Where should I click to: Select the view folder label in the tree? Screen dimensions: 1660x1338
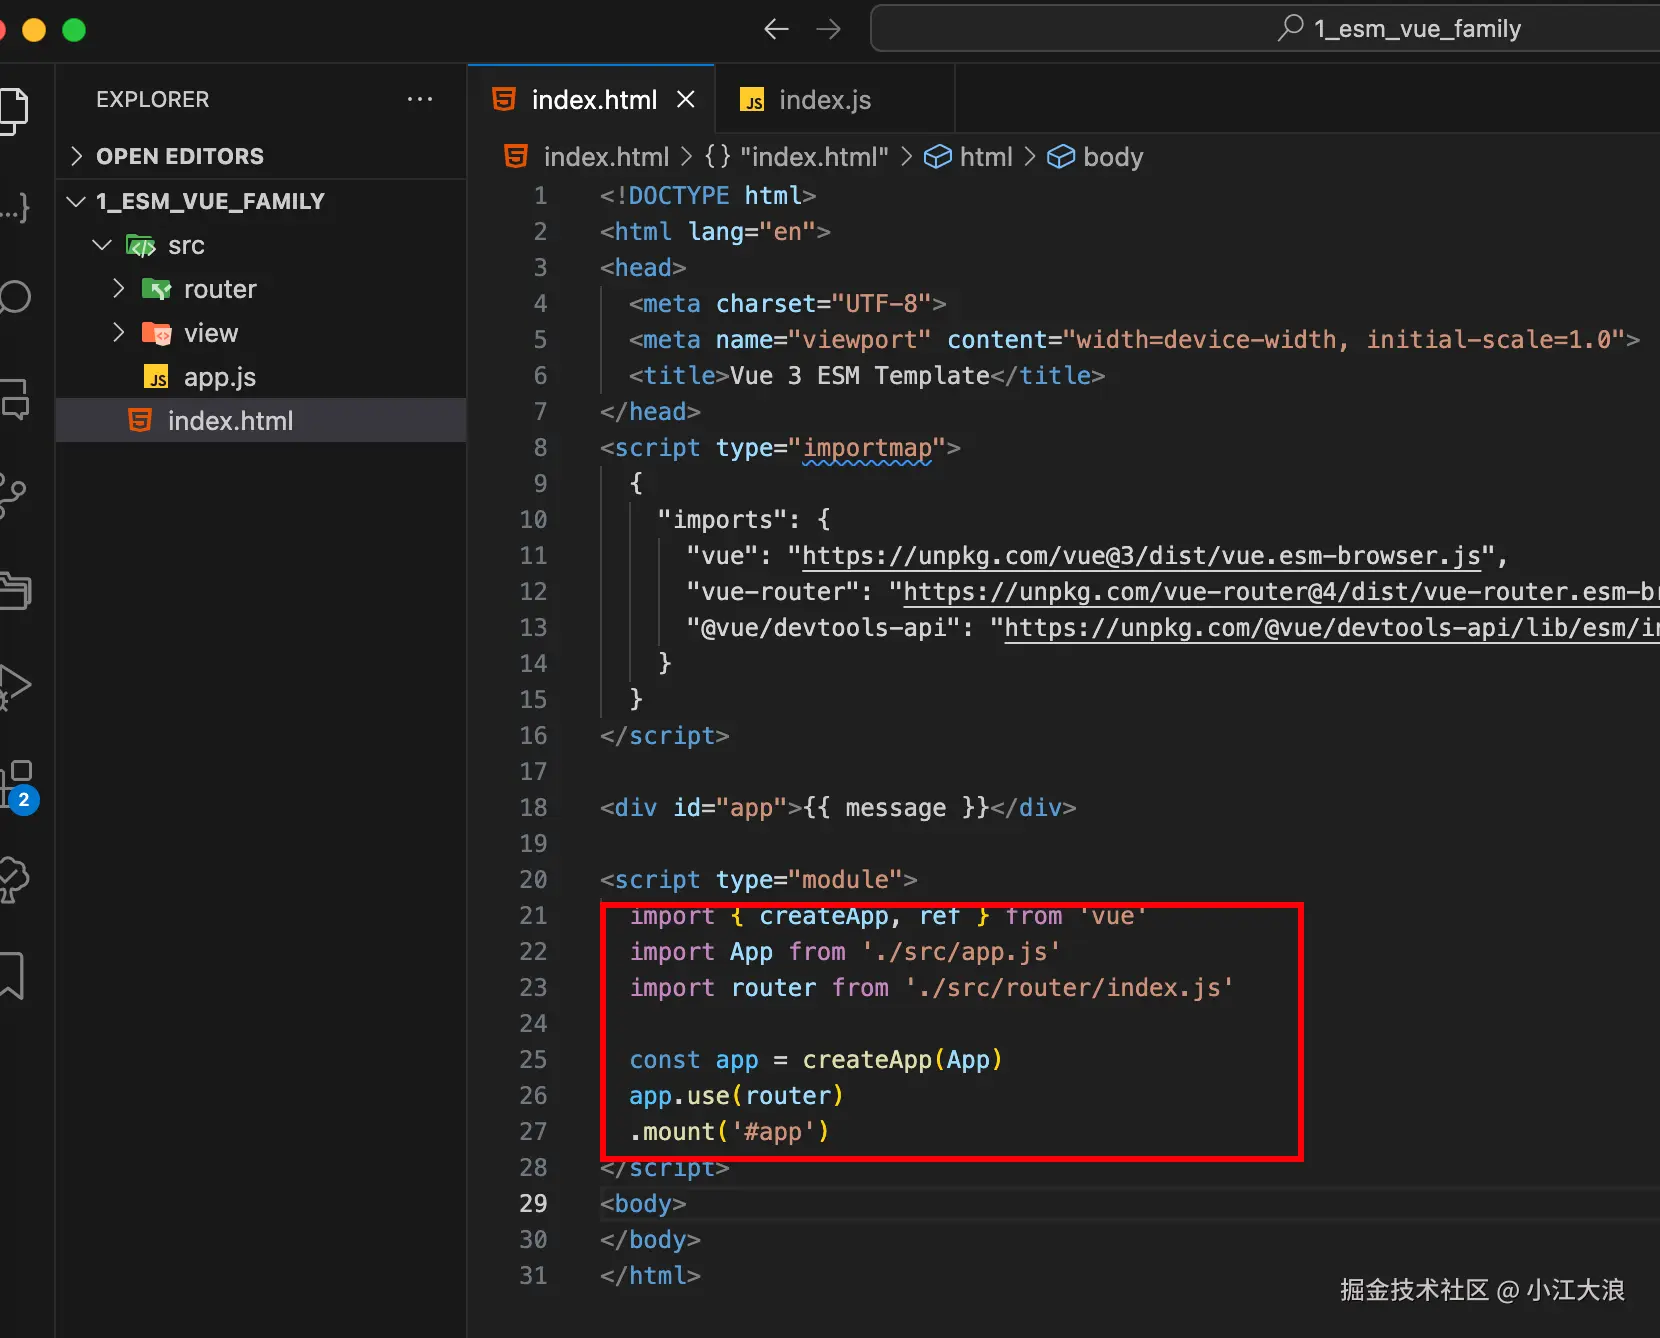(211, 333)
